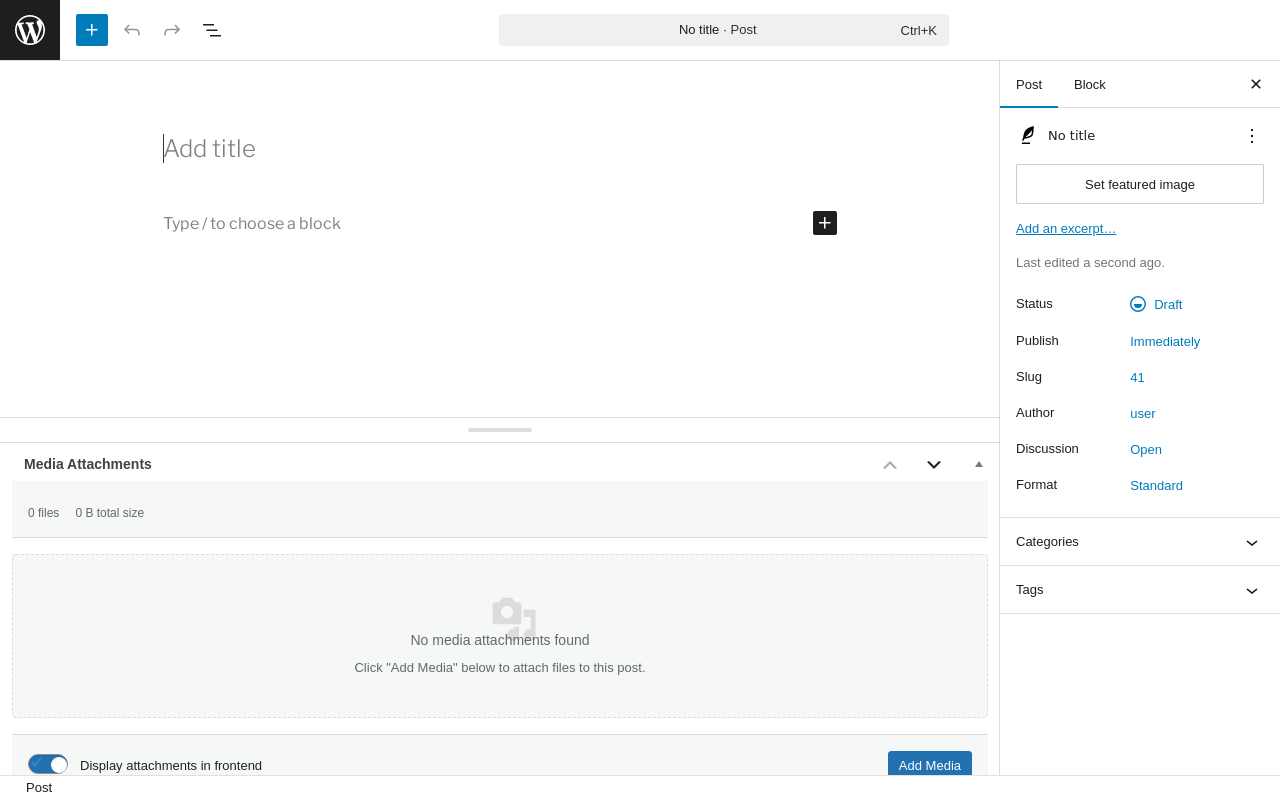Click the meta box resize handle
1280x800 pixels.
pyautogui.click(x=500, y=430)
